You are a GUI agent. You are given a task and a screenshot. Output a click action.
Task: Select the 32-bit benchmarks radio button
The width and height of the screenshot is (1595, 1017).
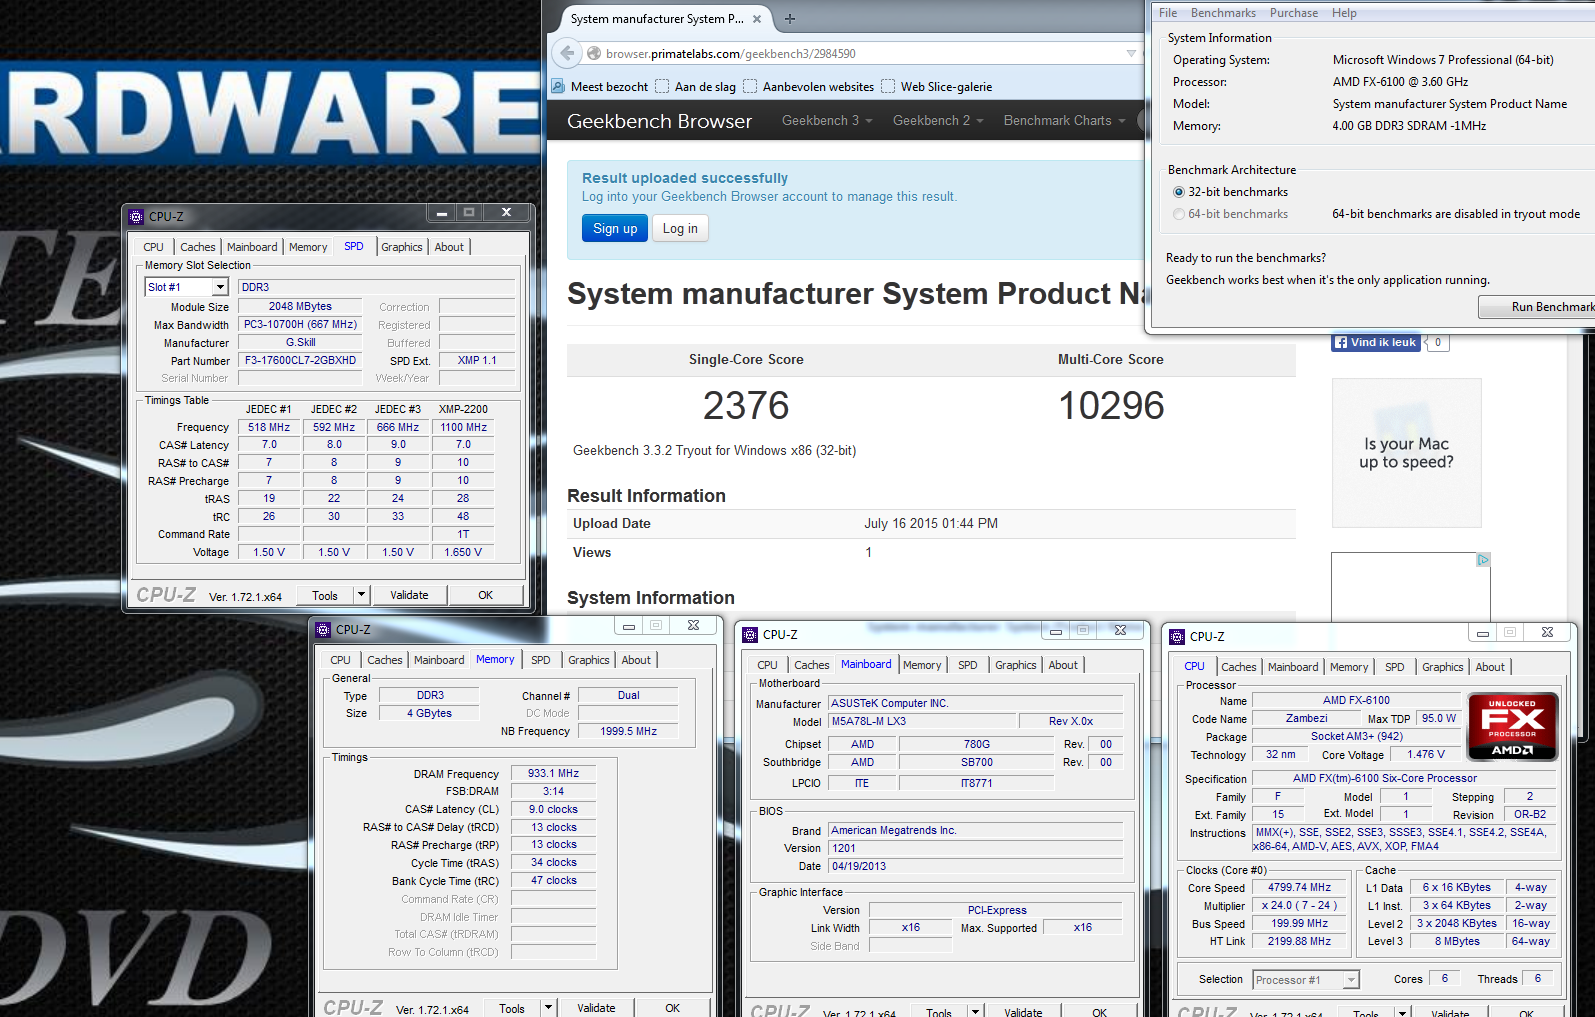pos(1179,192)
